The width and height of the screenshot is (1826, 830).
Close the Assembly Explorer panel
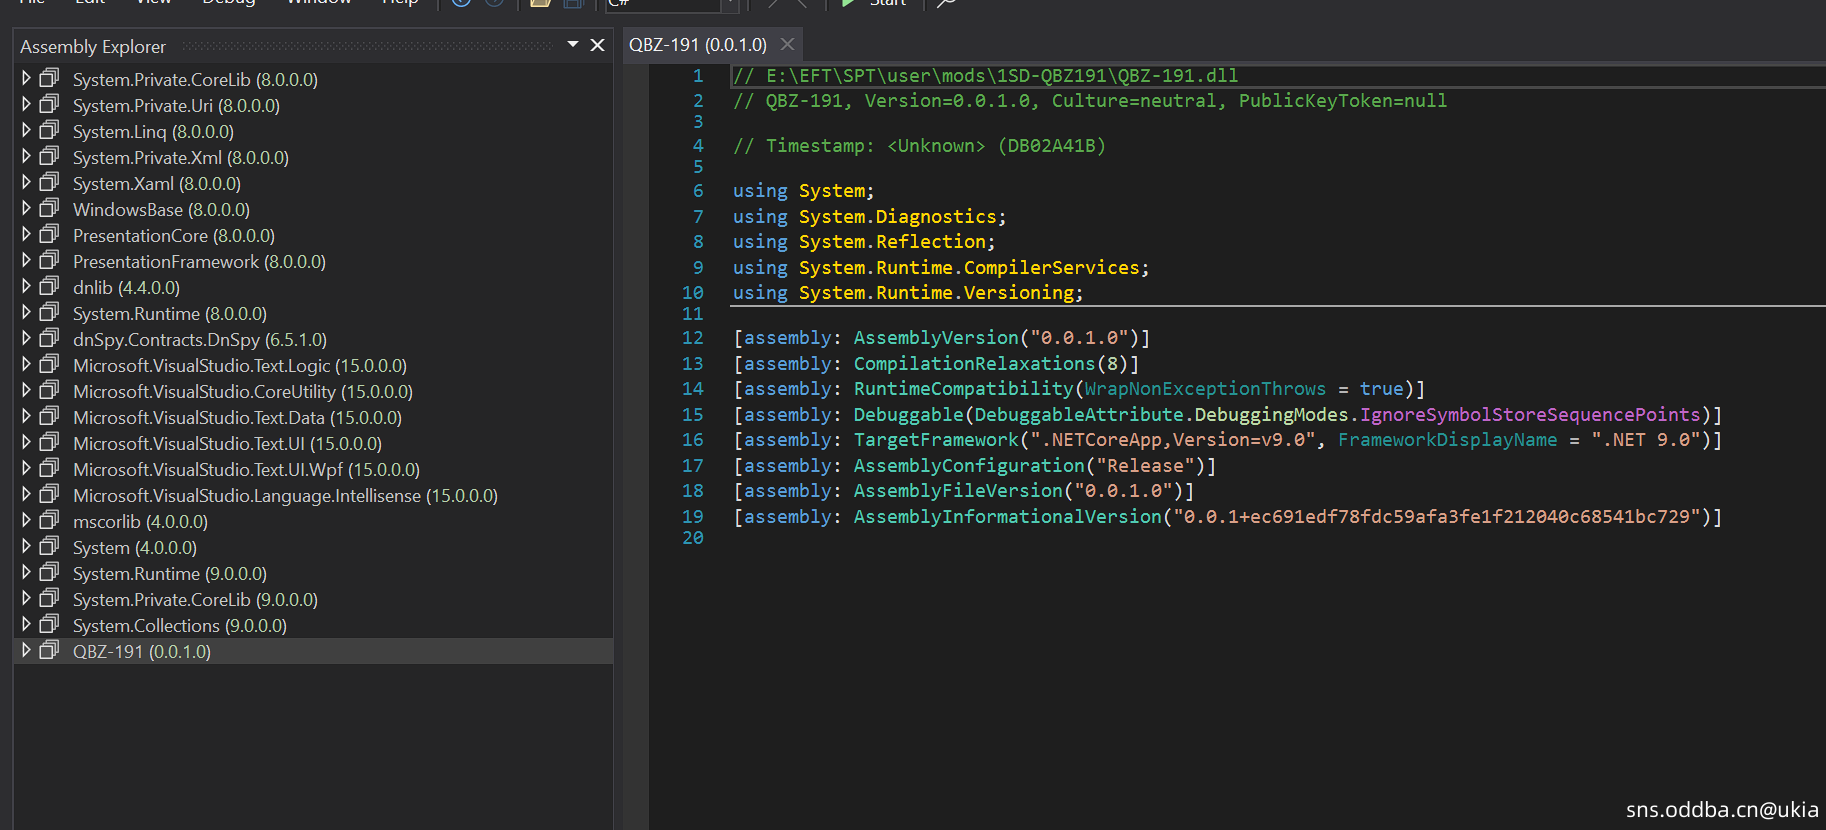tap(597, 45)
